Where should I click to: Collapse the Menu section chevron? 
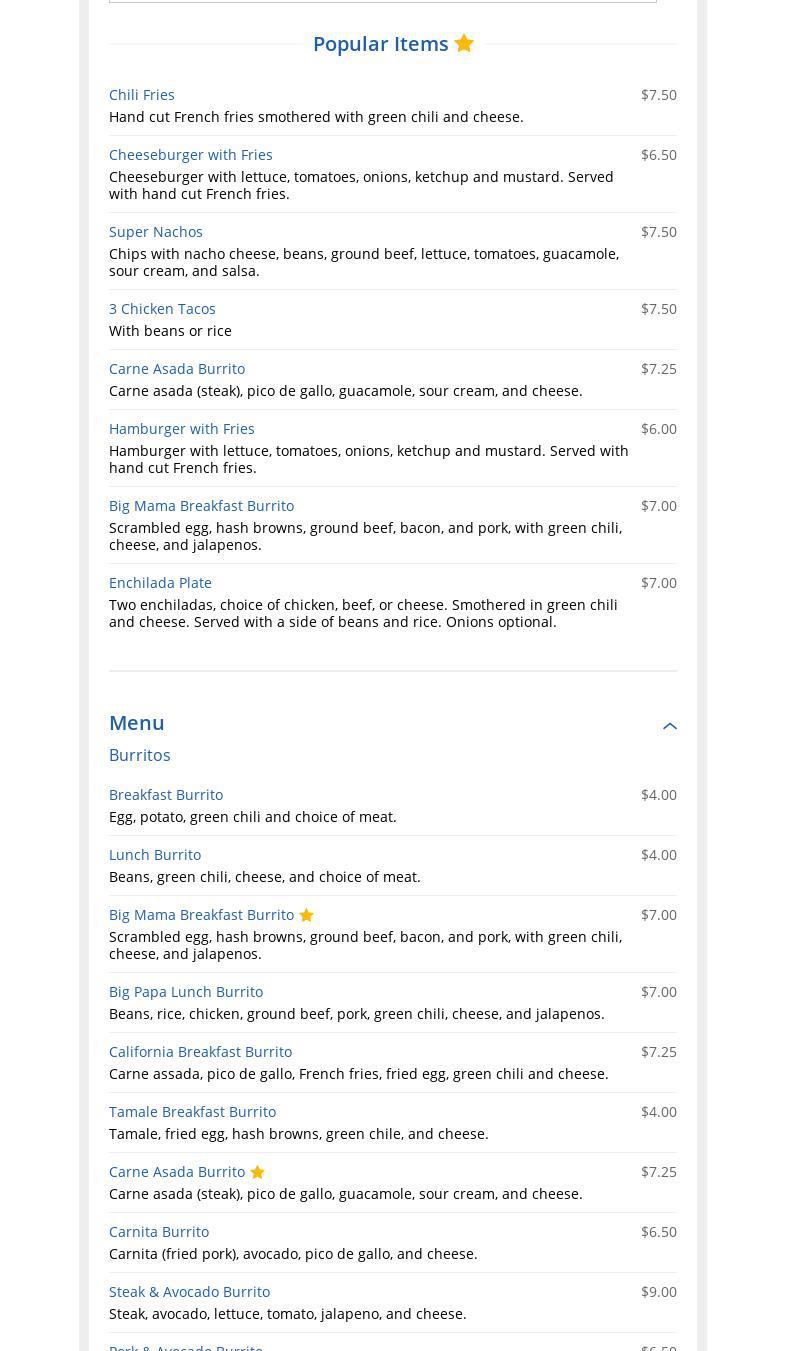[670, 726]
